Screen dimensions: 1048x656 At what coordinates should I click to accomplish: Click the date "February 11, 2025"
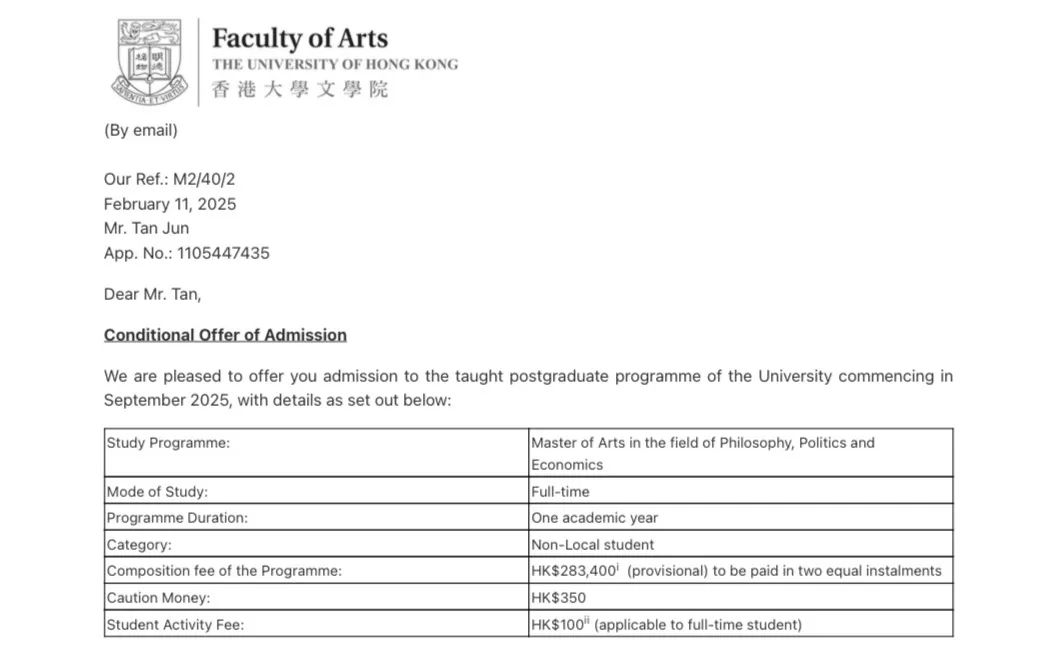[x=170, y=204]
